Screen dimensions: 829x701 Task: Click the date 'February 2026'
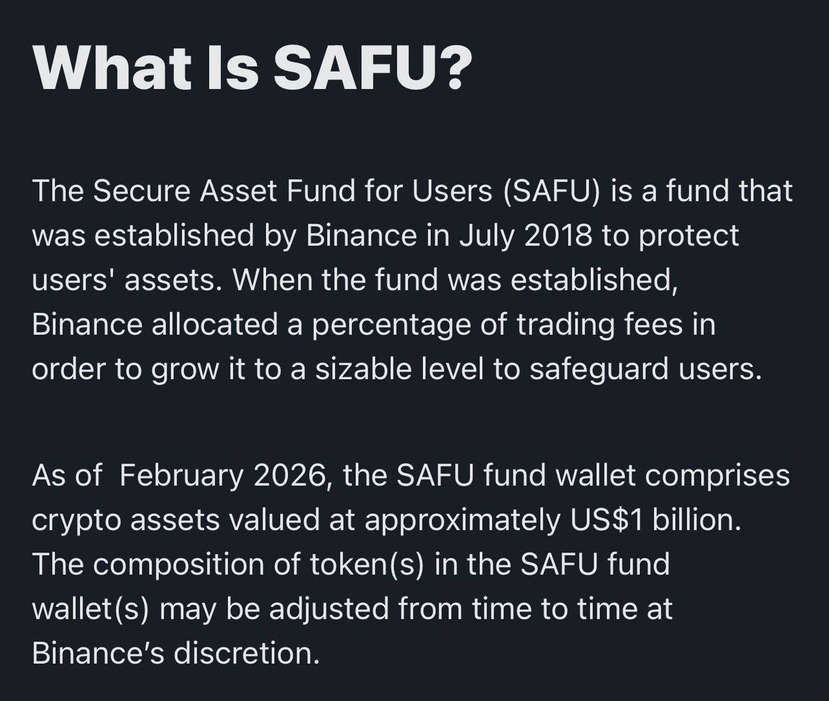[x=222, y=476]
